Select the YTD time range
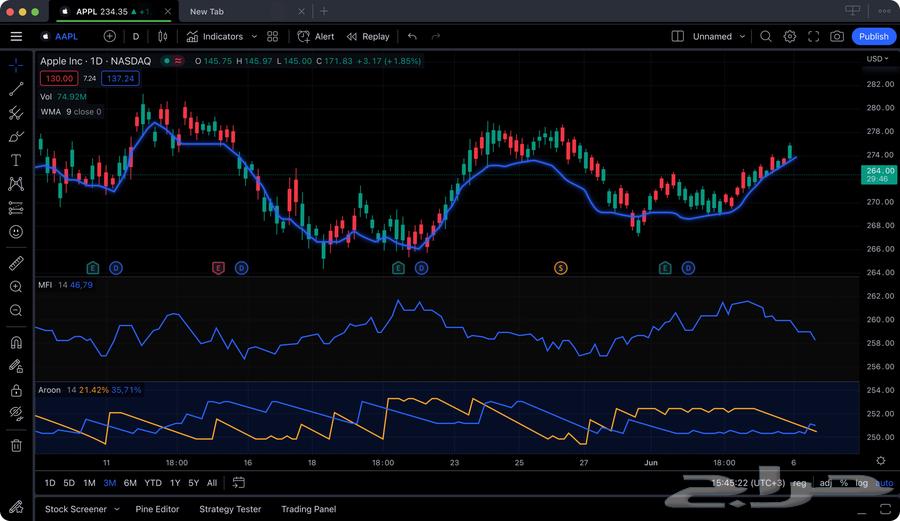Viewport: 900px width, 521px height. [153, 483]
